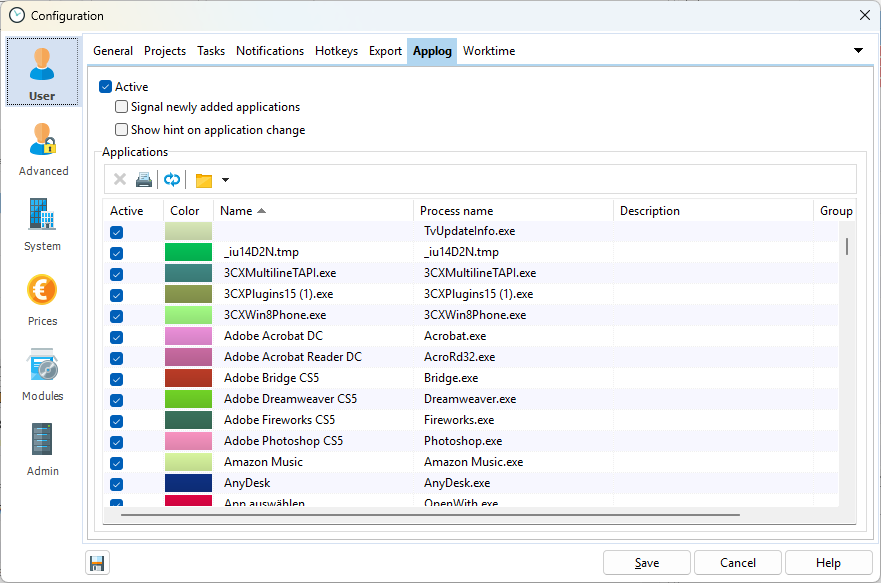
Task: Click the color swatch for Adobe Bridge CS5
Action: tap(188, 378)
